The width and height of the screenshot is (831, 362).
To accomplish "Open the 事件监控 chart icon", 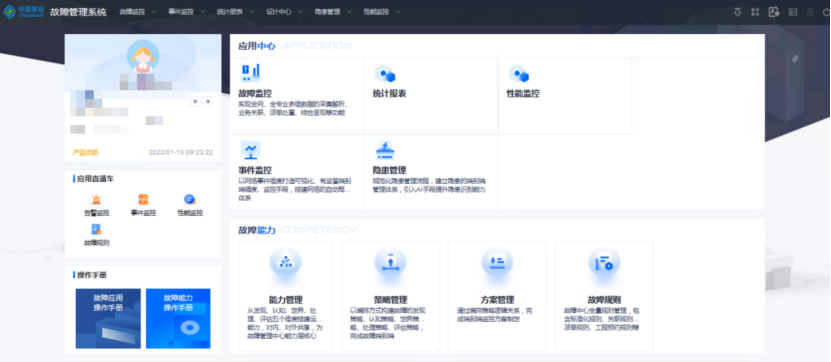I will point(251,150).
